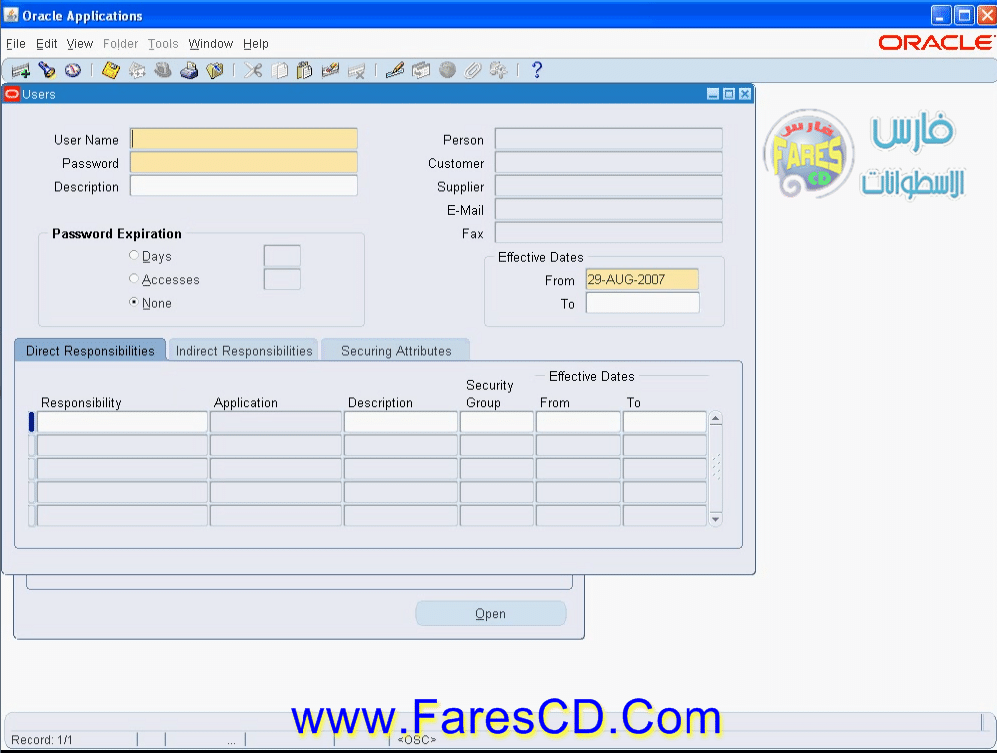Open Find with the flashlight icon

(46, 70)
